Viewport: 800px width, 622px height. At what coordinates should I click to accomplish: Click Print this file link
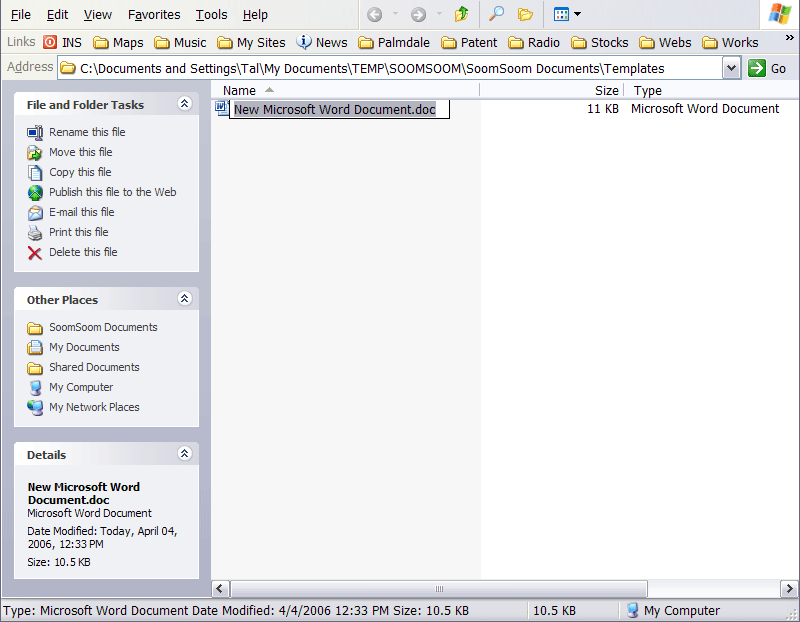point(79,232)
